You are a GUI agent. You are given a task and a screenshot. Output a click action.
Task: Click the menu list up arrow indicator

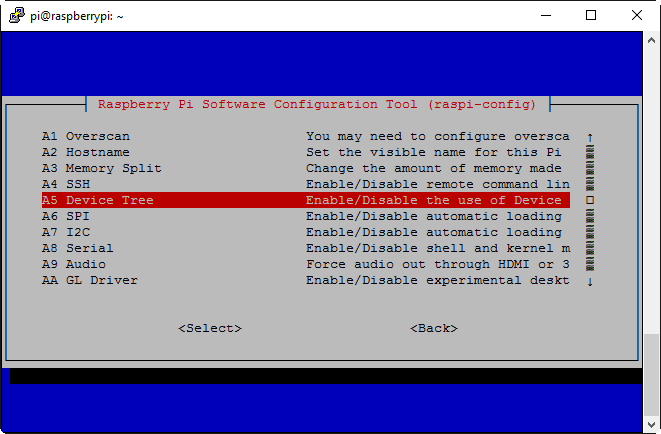[590, 137]
